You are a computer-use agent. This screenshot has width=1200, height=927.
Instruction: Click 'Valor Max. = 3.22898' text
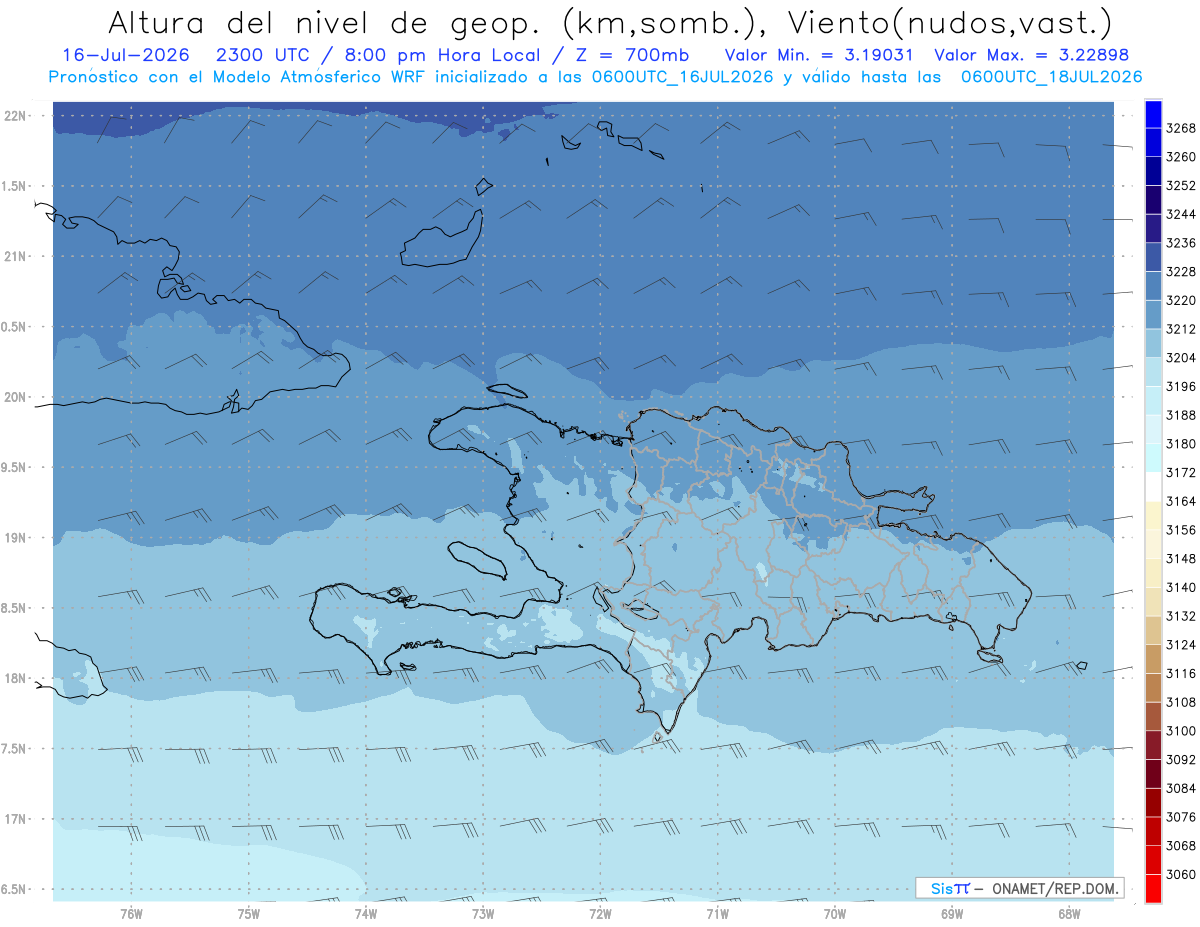pos(1031,55)
